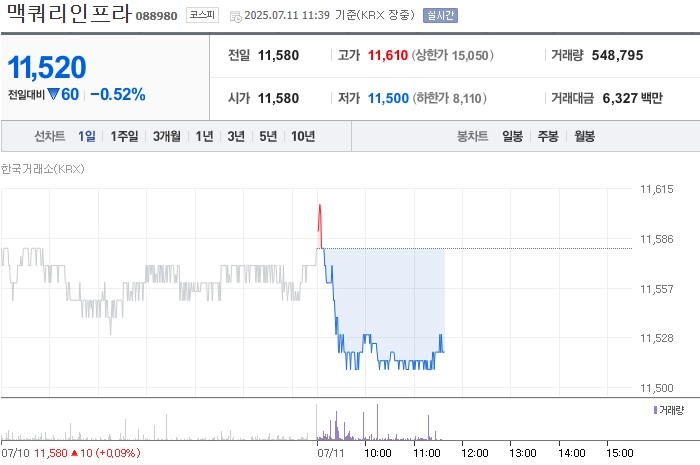The width and height of the screenshot is (700, 465).
Task: Click stock code 088980
Action: tap(156, 16)
